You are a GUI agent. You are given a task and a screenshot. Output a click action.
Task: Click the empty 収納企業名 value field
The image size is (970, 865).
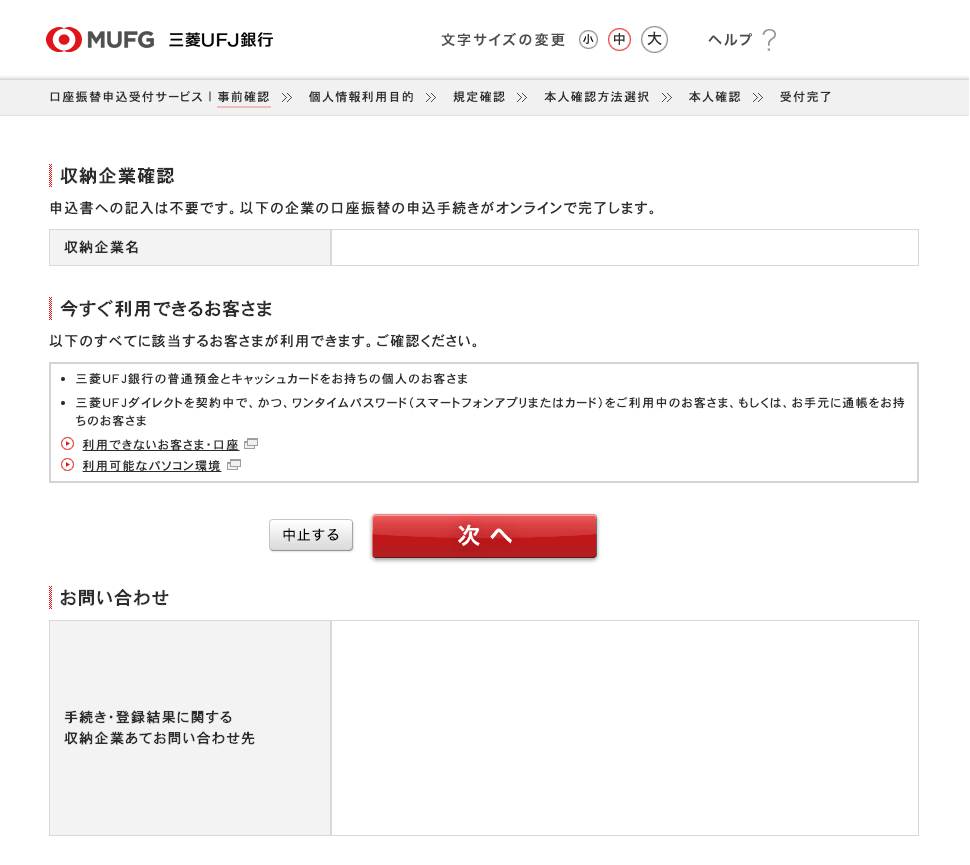pos(624,248)
